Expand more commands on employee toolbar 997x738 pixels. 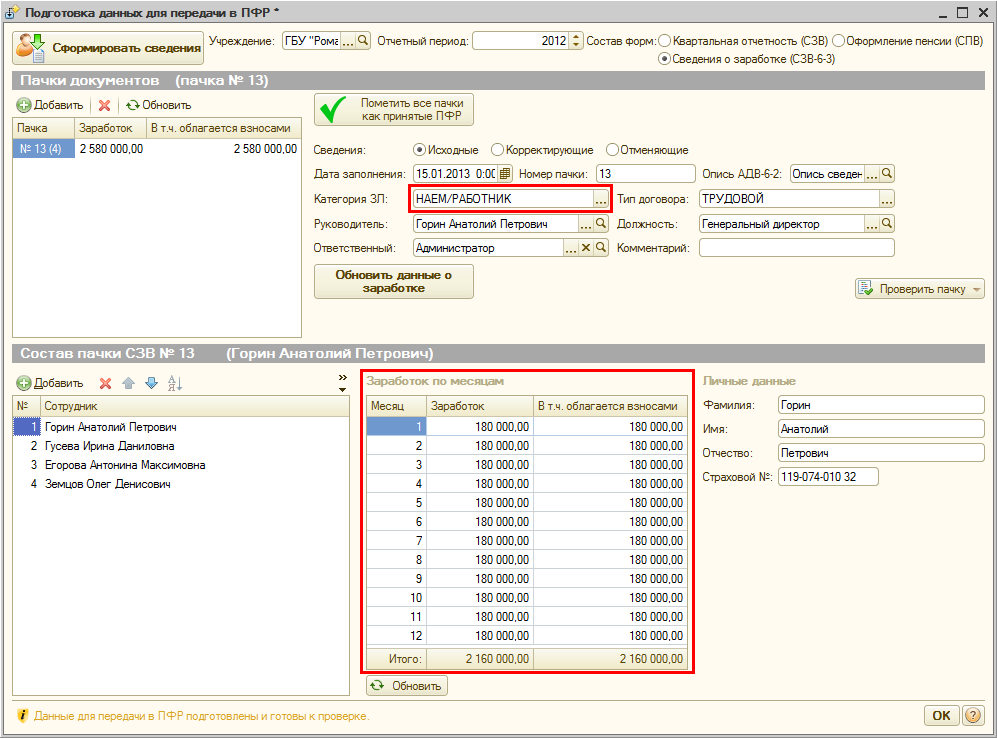pos(343,380)
